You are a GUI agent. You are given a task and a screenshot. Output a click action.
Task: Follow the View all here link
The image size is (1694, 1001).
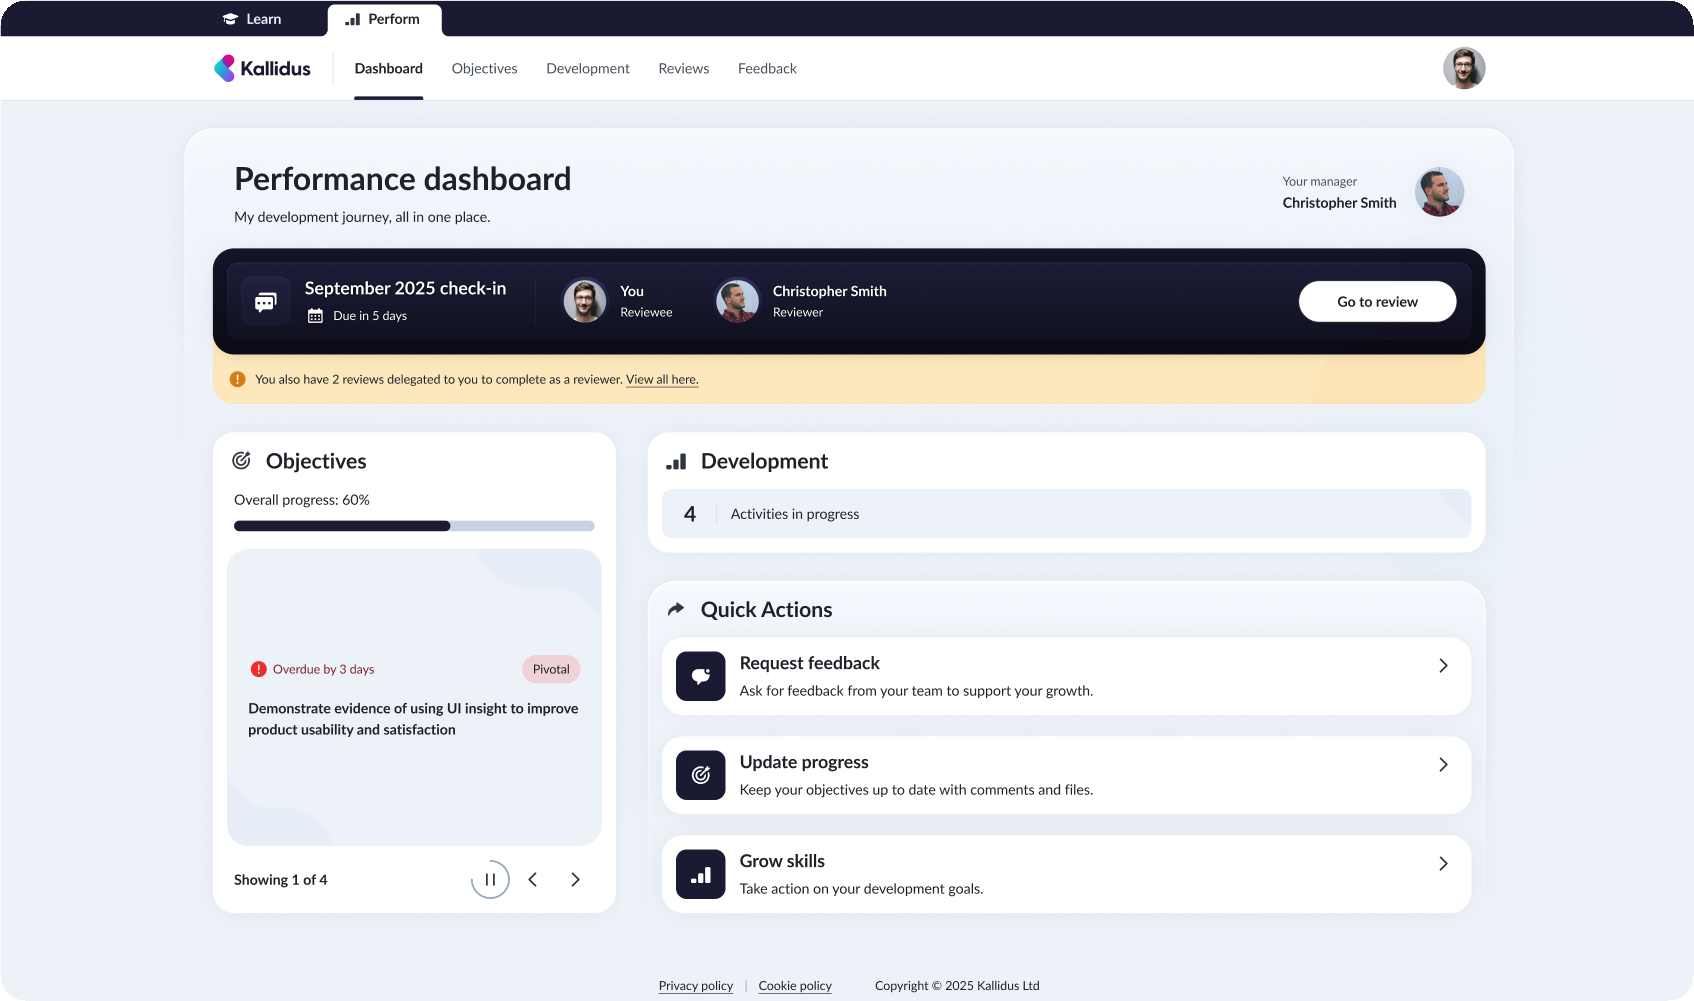click(662, 380)
